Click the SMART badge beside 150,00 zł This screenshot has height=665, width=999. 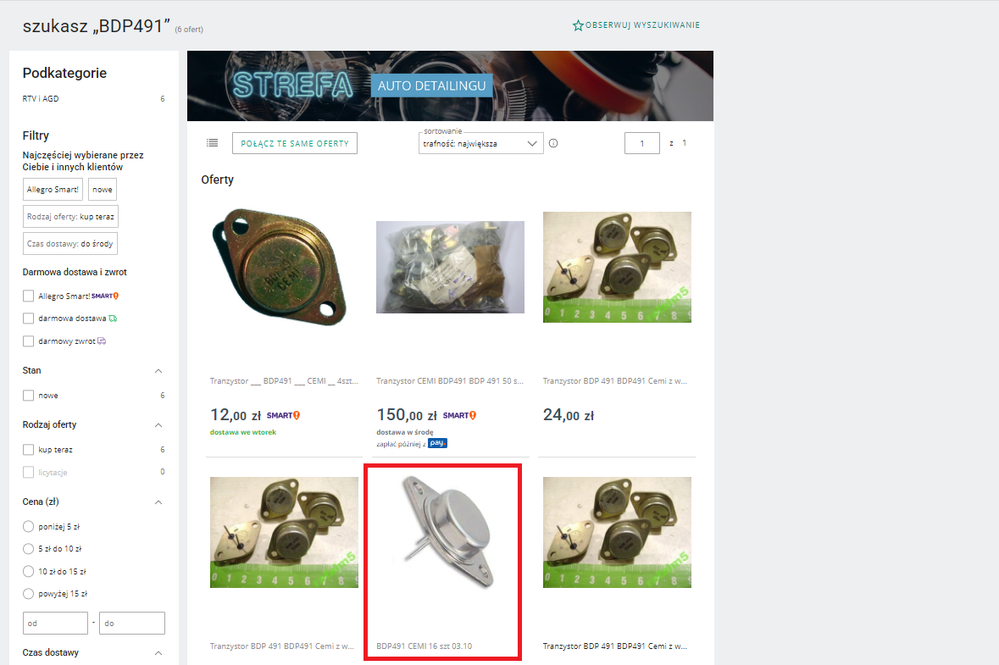[459, 415]
